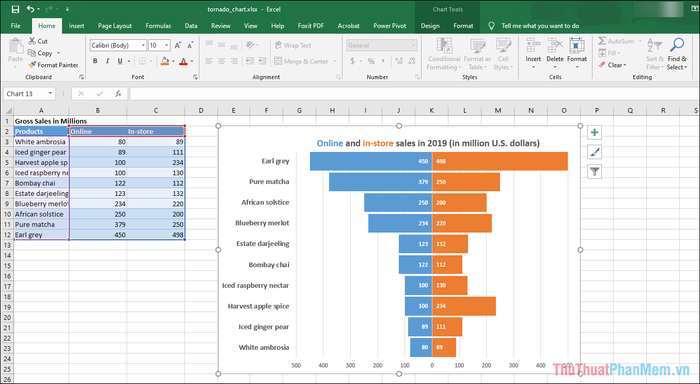Click Find & Select magnifier icon
The width and height of the screenshot is (700, 384).
coord(677,46)
